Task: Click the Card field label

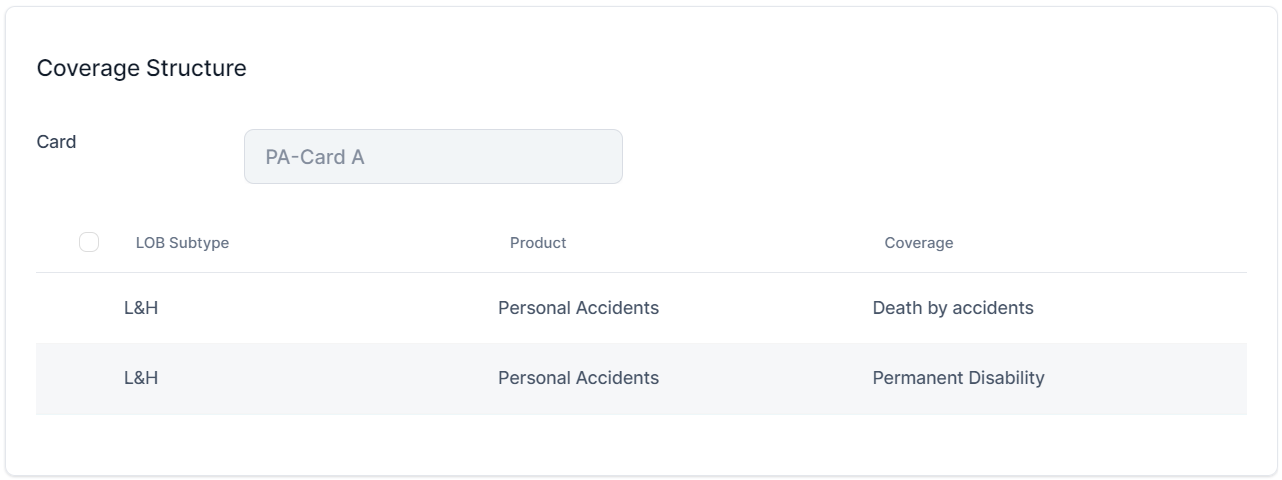Action: pyautogui.click(x=56, y=142)
